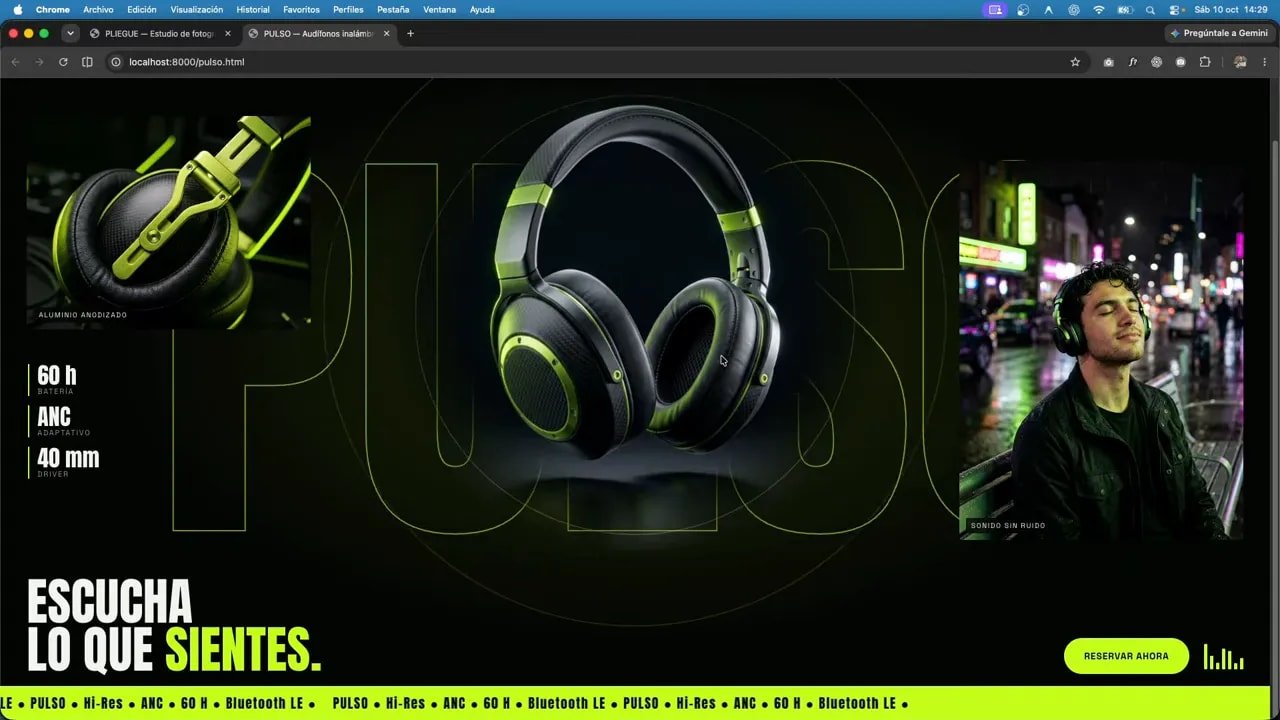
Task: Bookmark this page with the star icon
Action: coord(1075,62)
